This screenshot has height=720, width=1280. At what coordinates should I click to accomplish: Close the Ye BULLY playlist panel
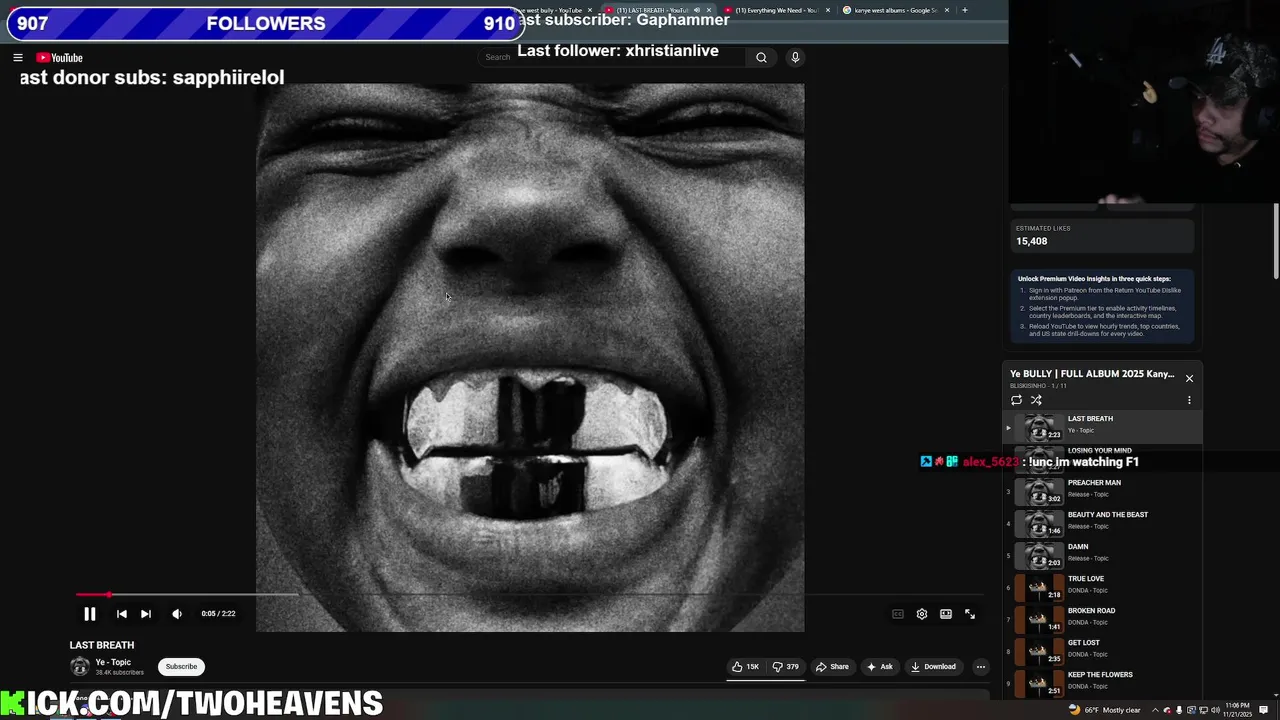coord(1189,378)
